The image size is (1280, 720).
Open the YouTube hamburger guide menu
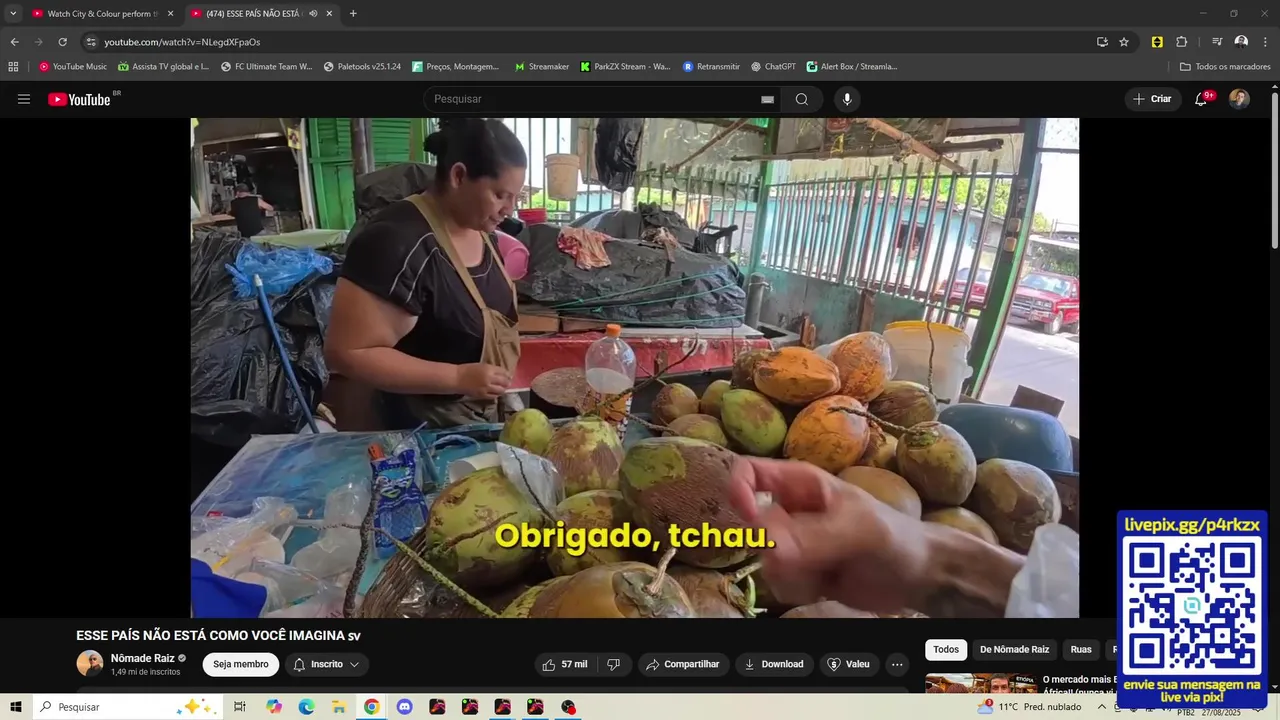tap(24, 99)
